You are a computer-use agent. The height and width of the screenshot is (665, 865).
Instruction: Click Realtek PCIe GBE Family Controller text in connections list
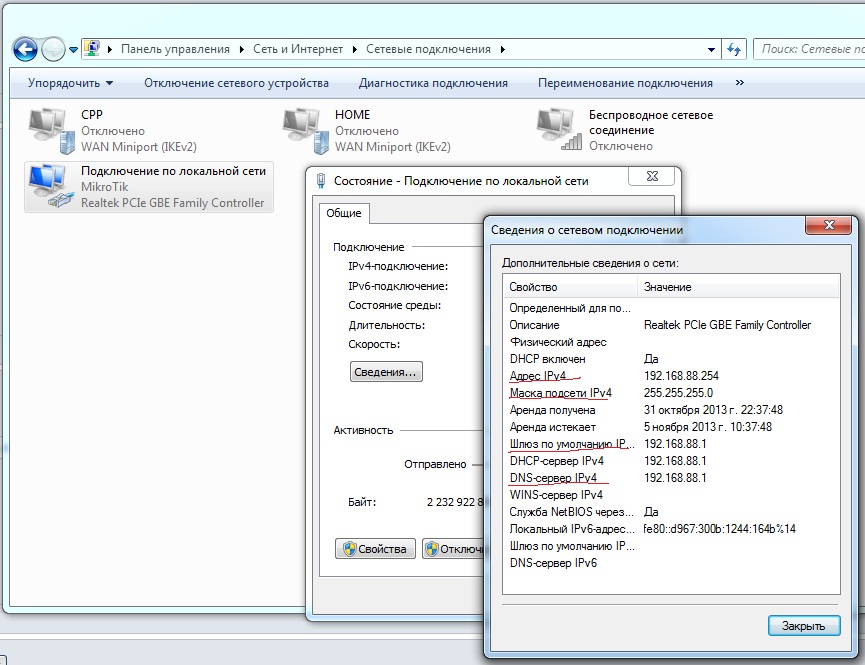[173, 203]
